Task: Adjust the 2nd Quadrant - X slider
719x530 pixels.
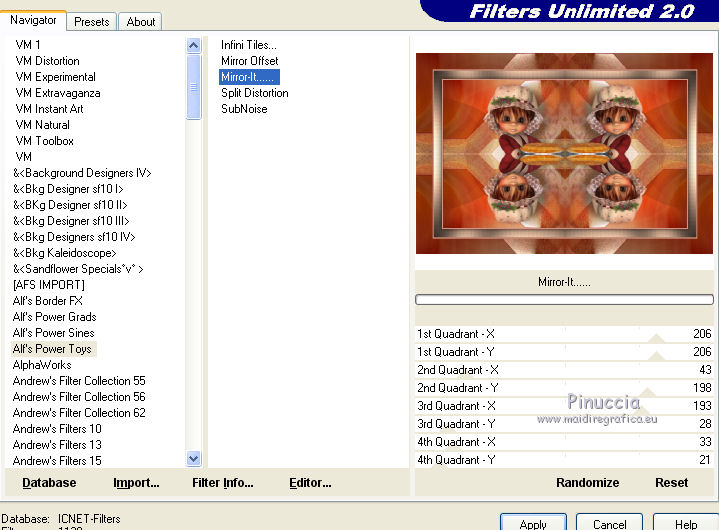Action: pyautogui.click(x=564, y=370)
